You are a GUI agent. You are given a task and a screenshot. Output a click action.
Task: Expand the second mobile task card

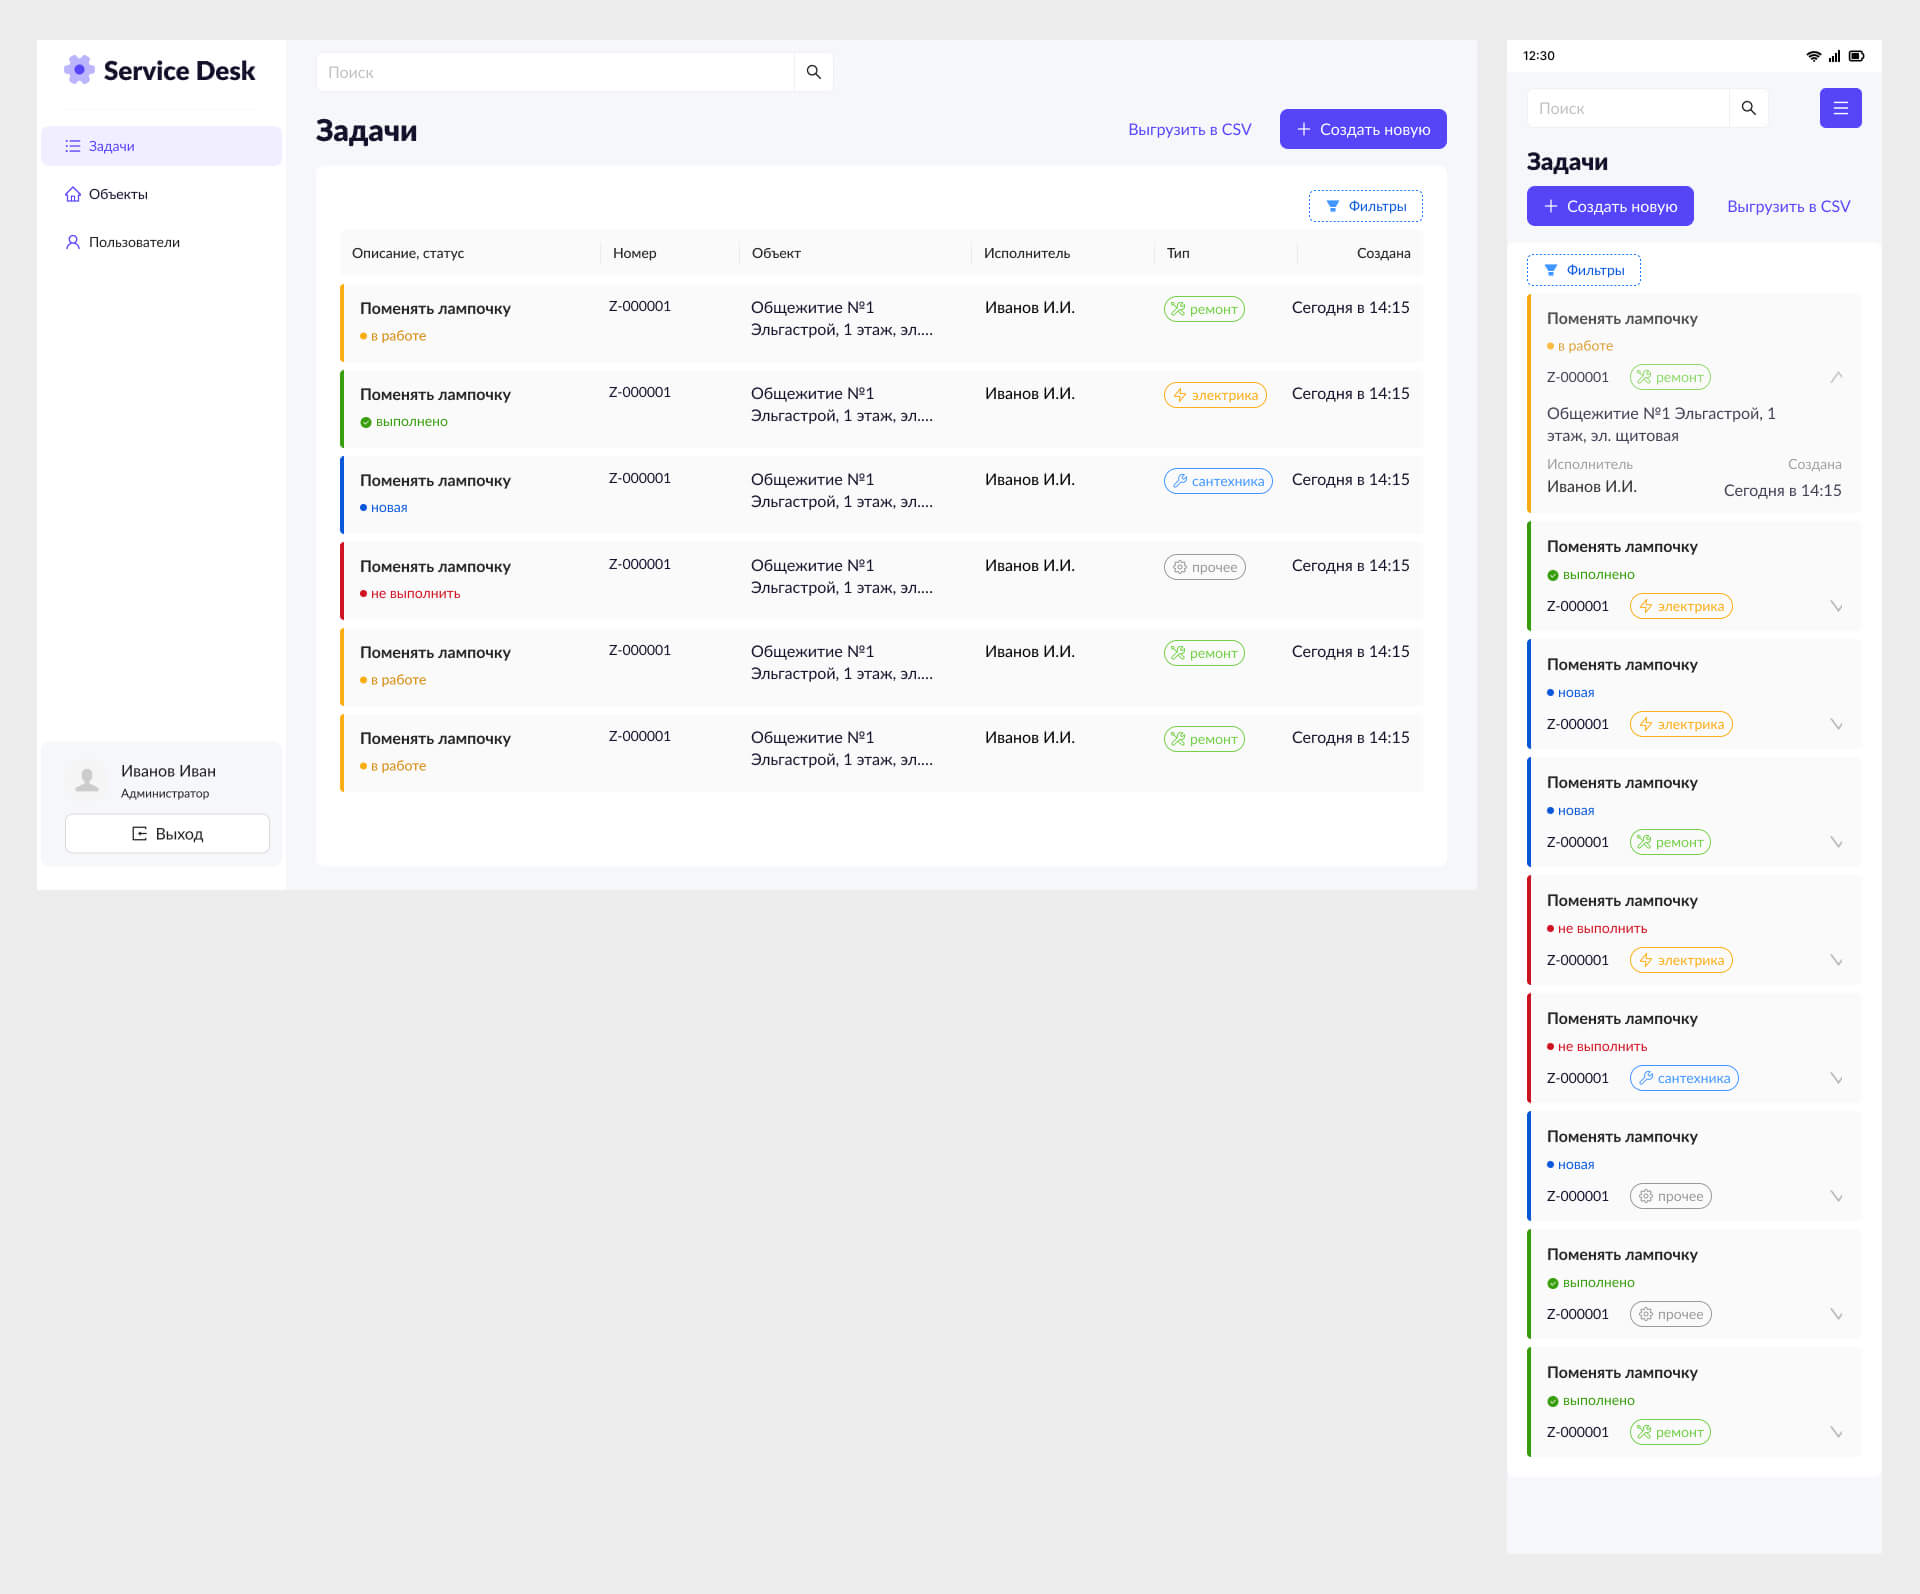tap(1836, 606)
